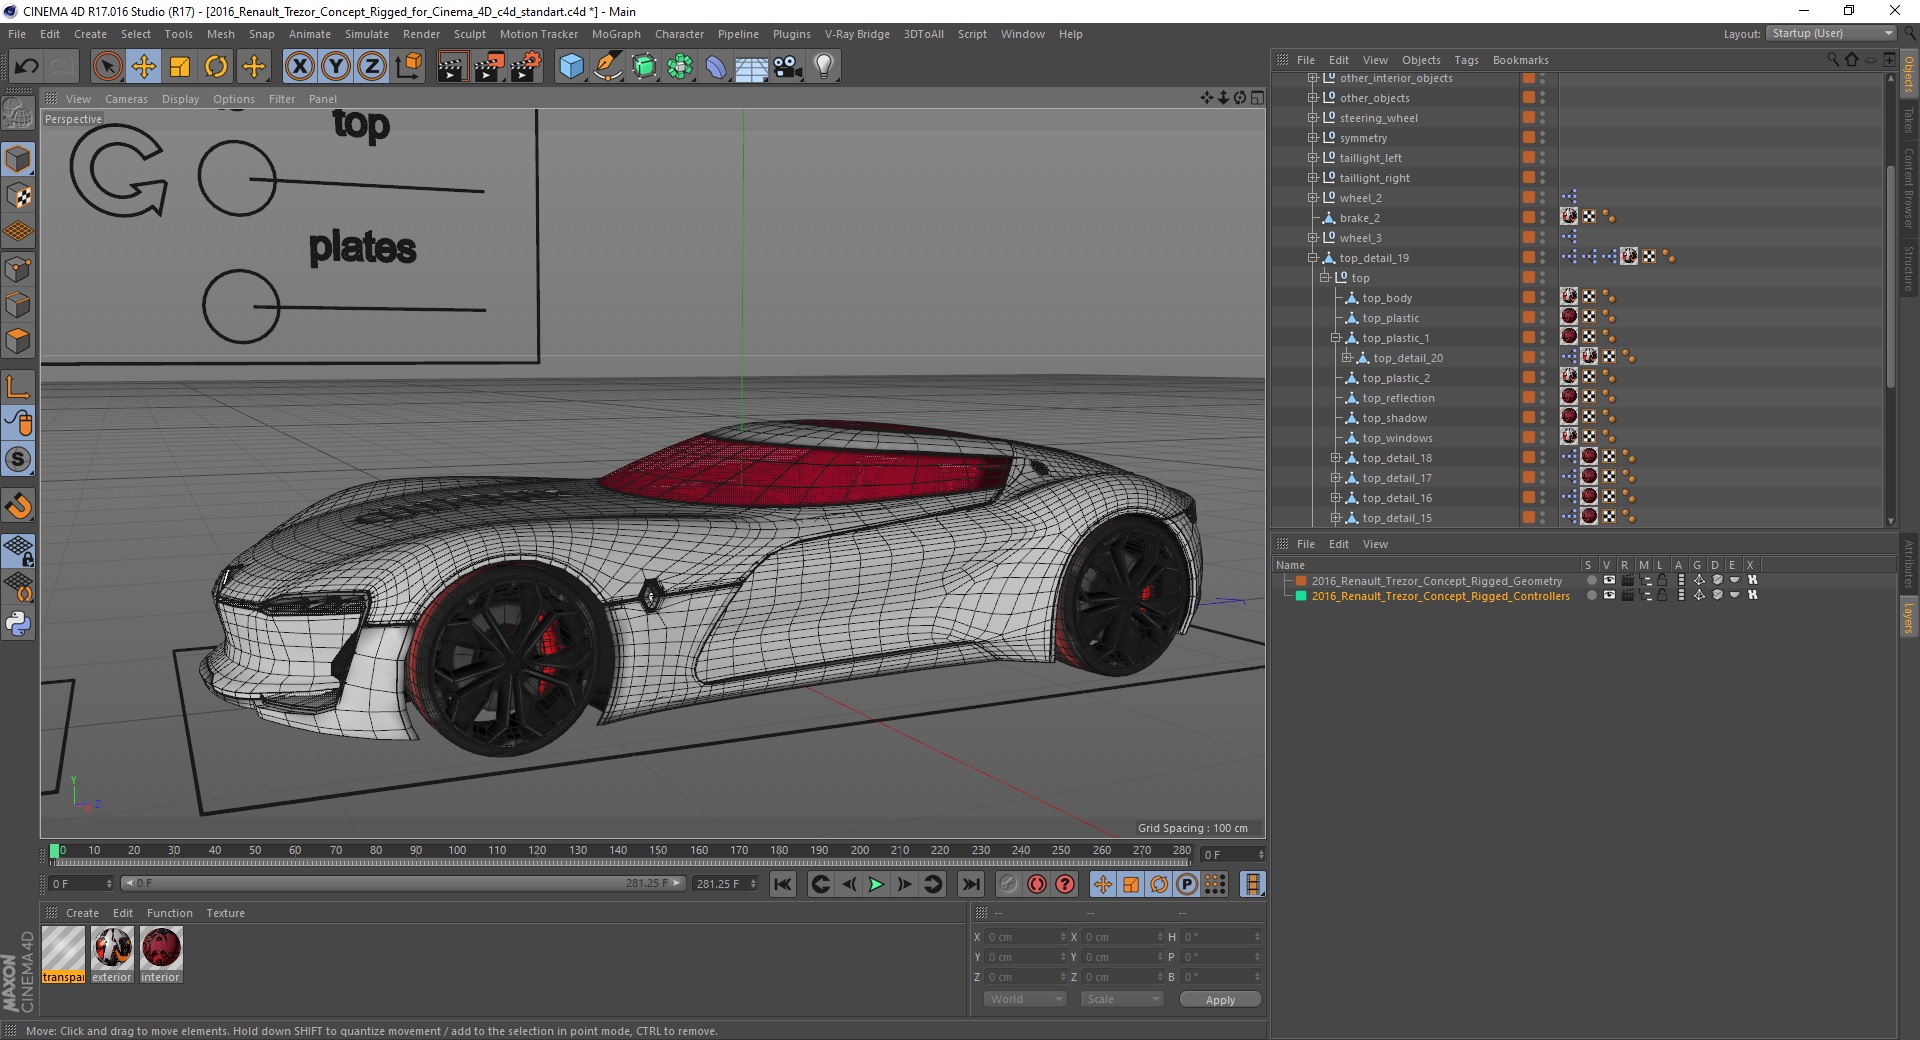
Task: Switch to Polygons mode
Action: (18, 341)
